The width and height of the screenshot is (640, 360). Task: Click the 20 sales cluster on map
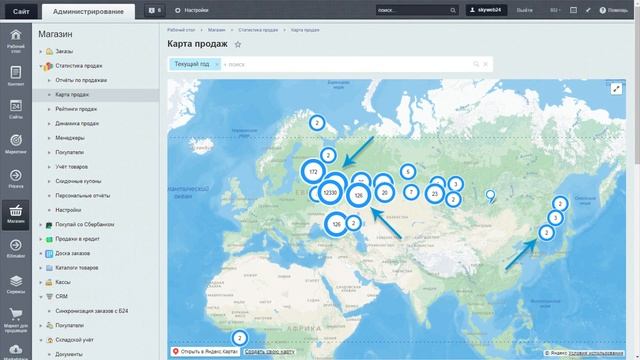384,193
